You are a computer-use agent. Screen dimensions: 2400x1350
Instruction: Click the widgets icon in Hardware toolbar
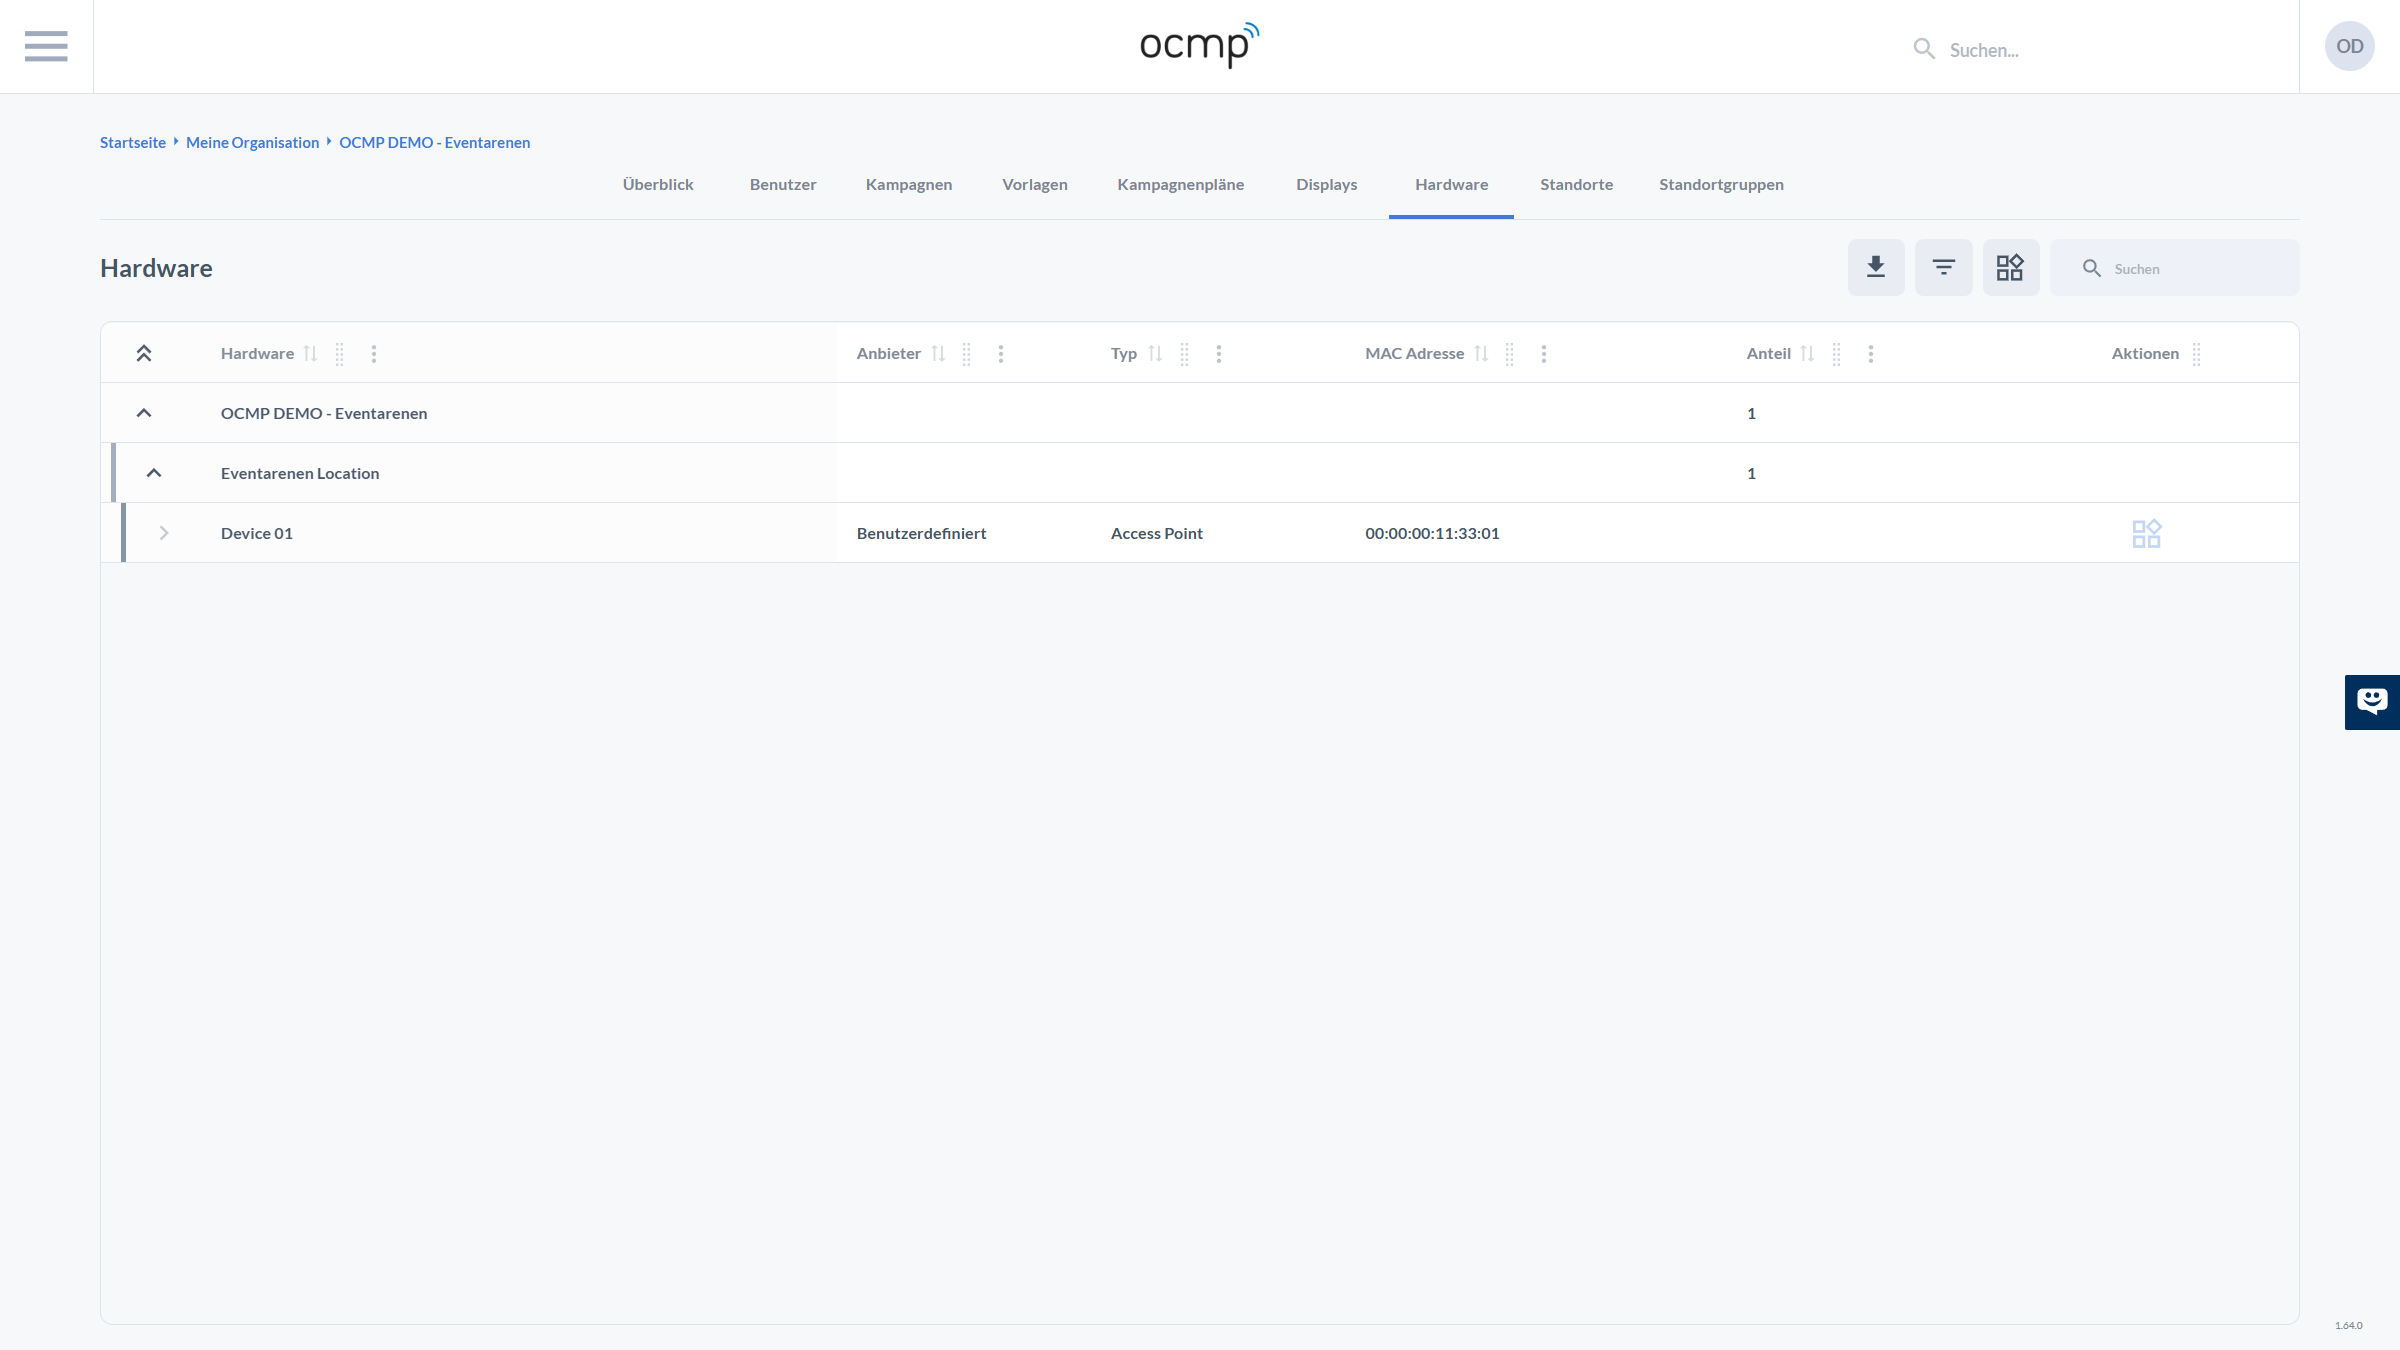coord(2010,267)
